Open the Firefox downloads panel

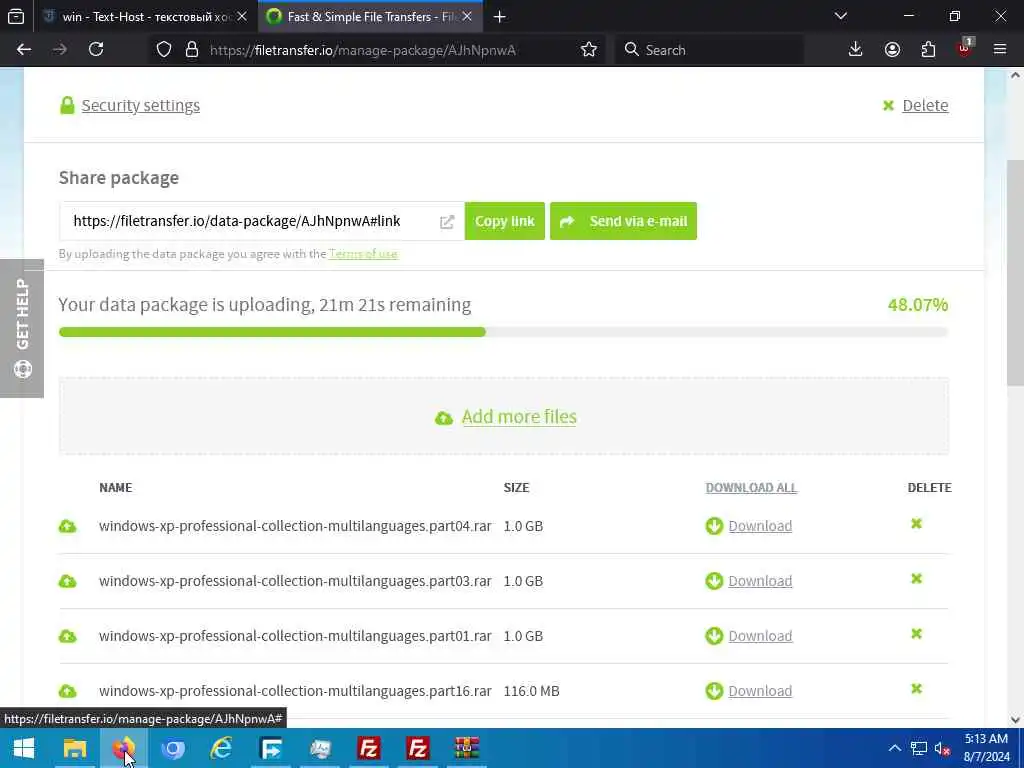[x=856, y=50]
